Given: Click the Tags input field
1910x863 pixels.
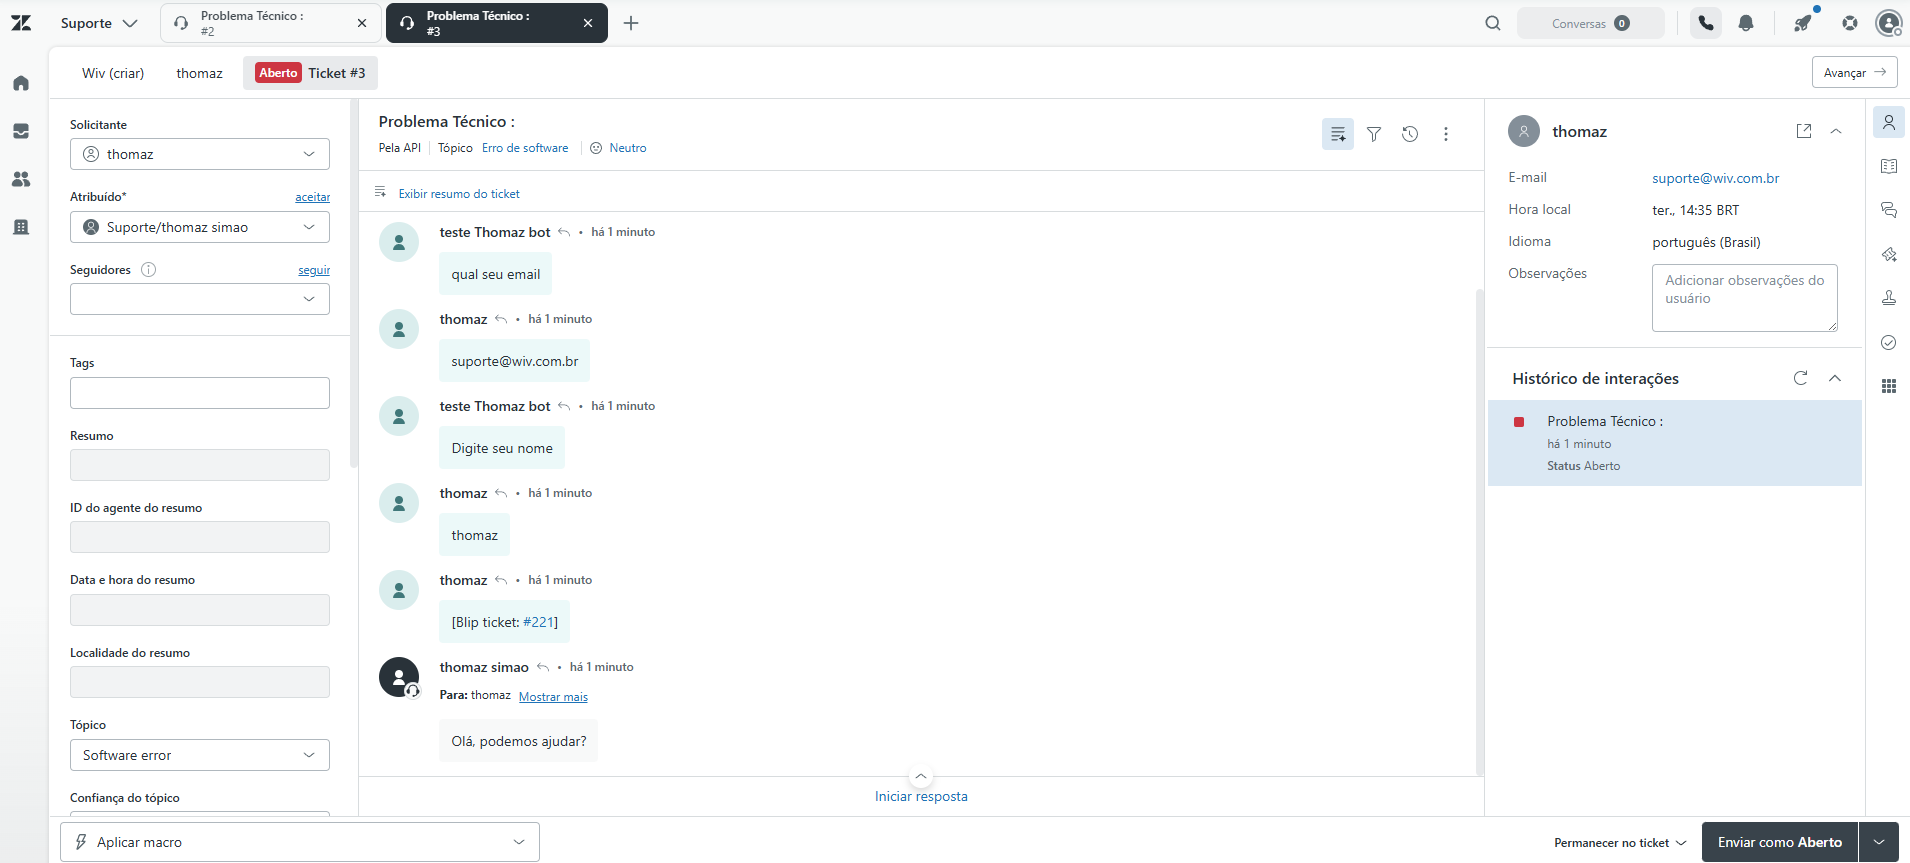Looking at the screenshot, I should 200,393.
